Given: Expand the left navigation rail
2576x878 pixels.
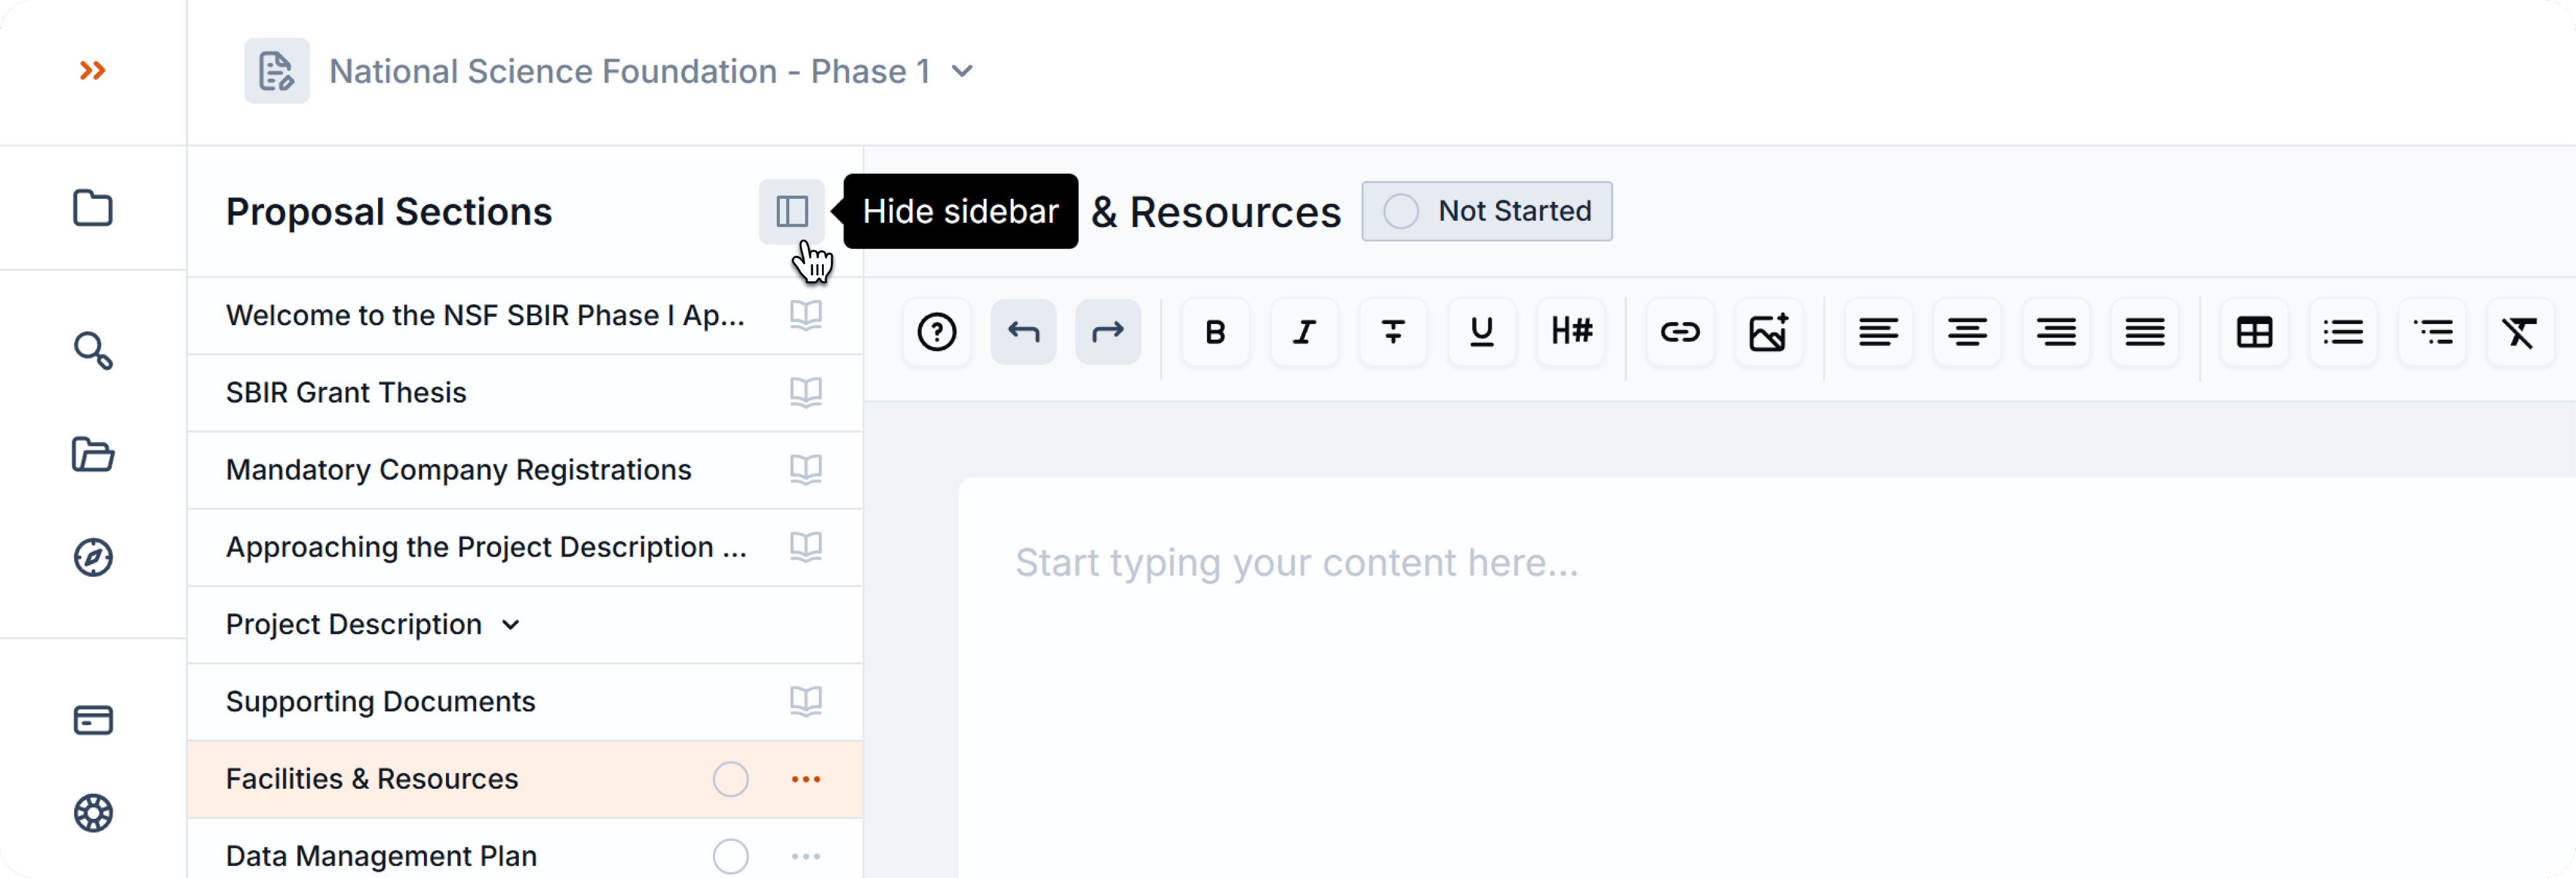Looking at the screenshot, I should pos(93,71).
